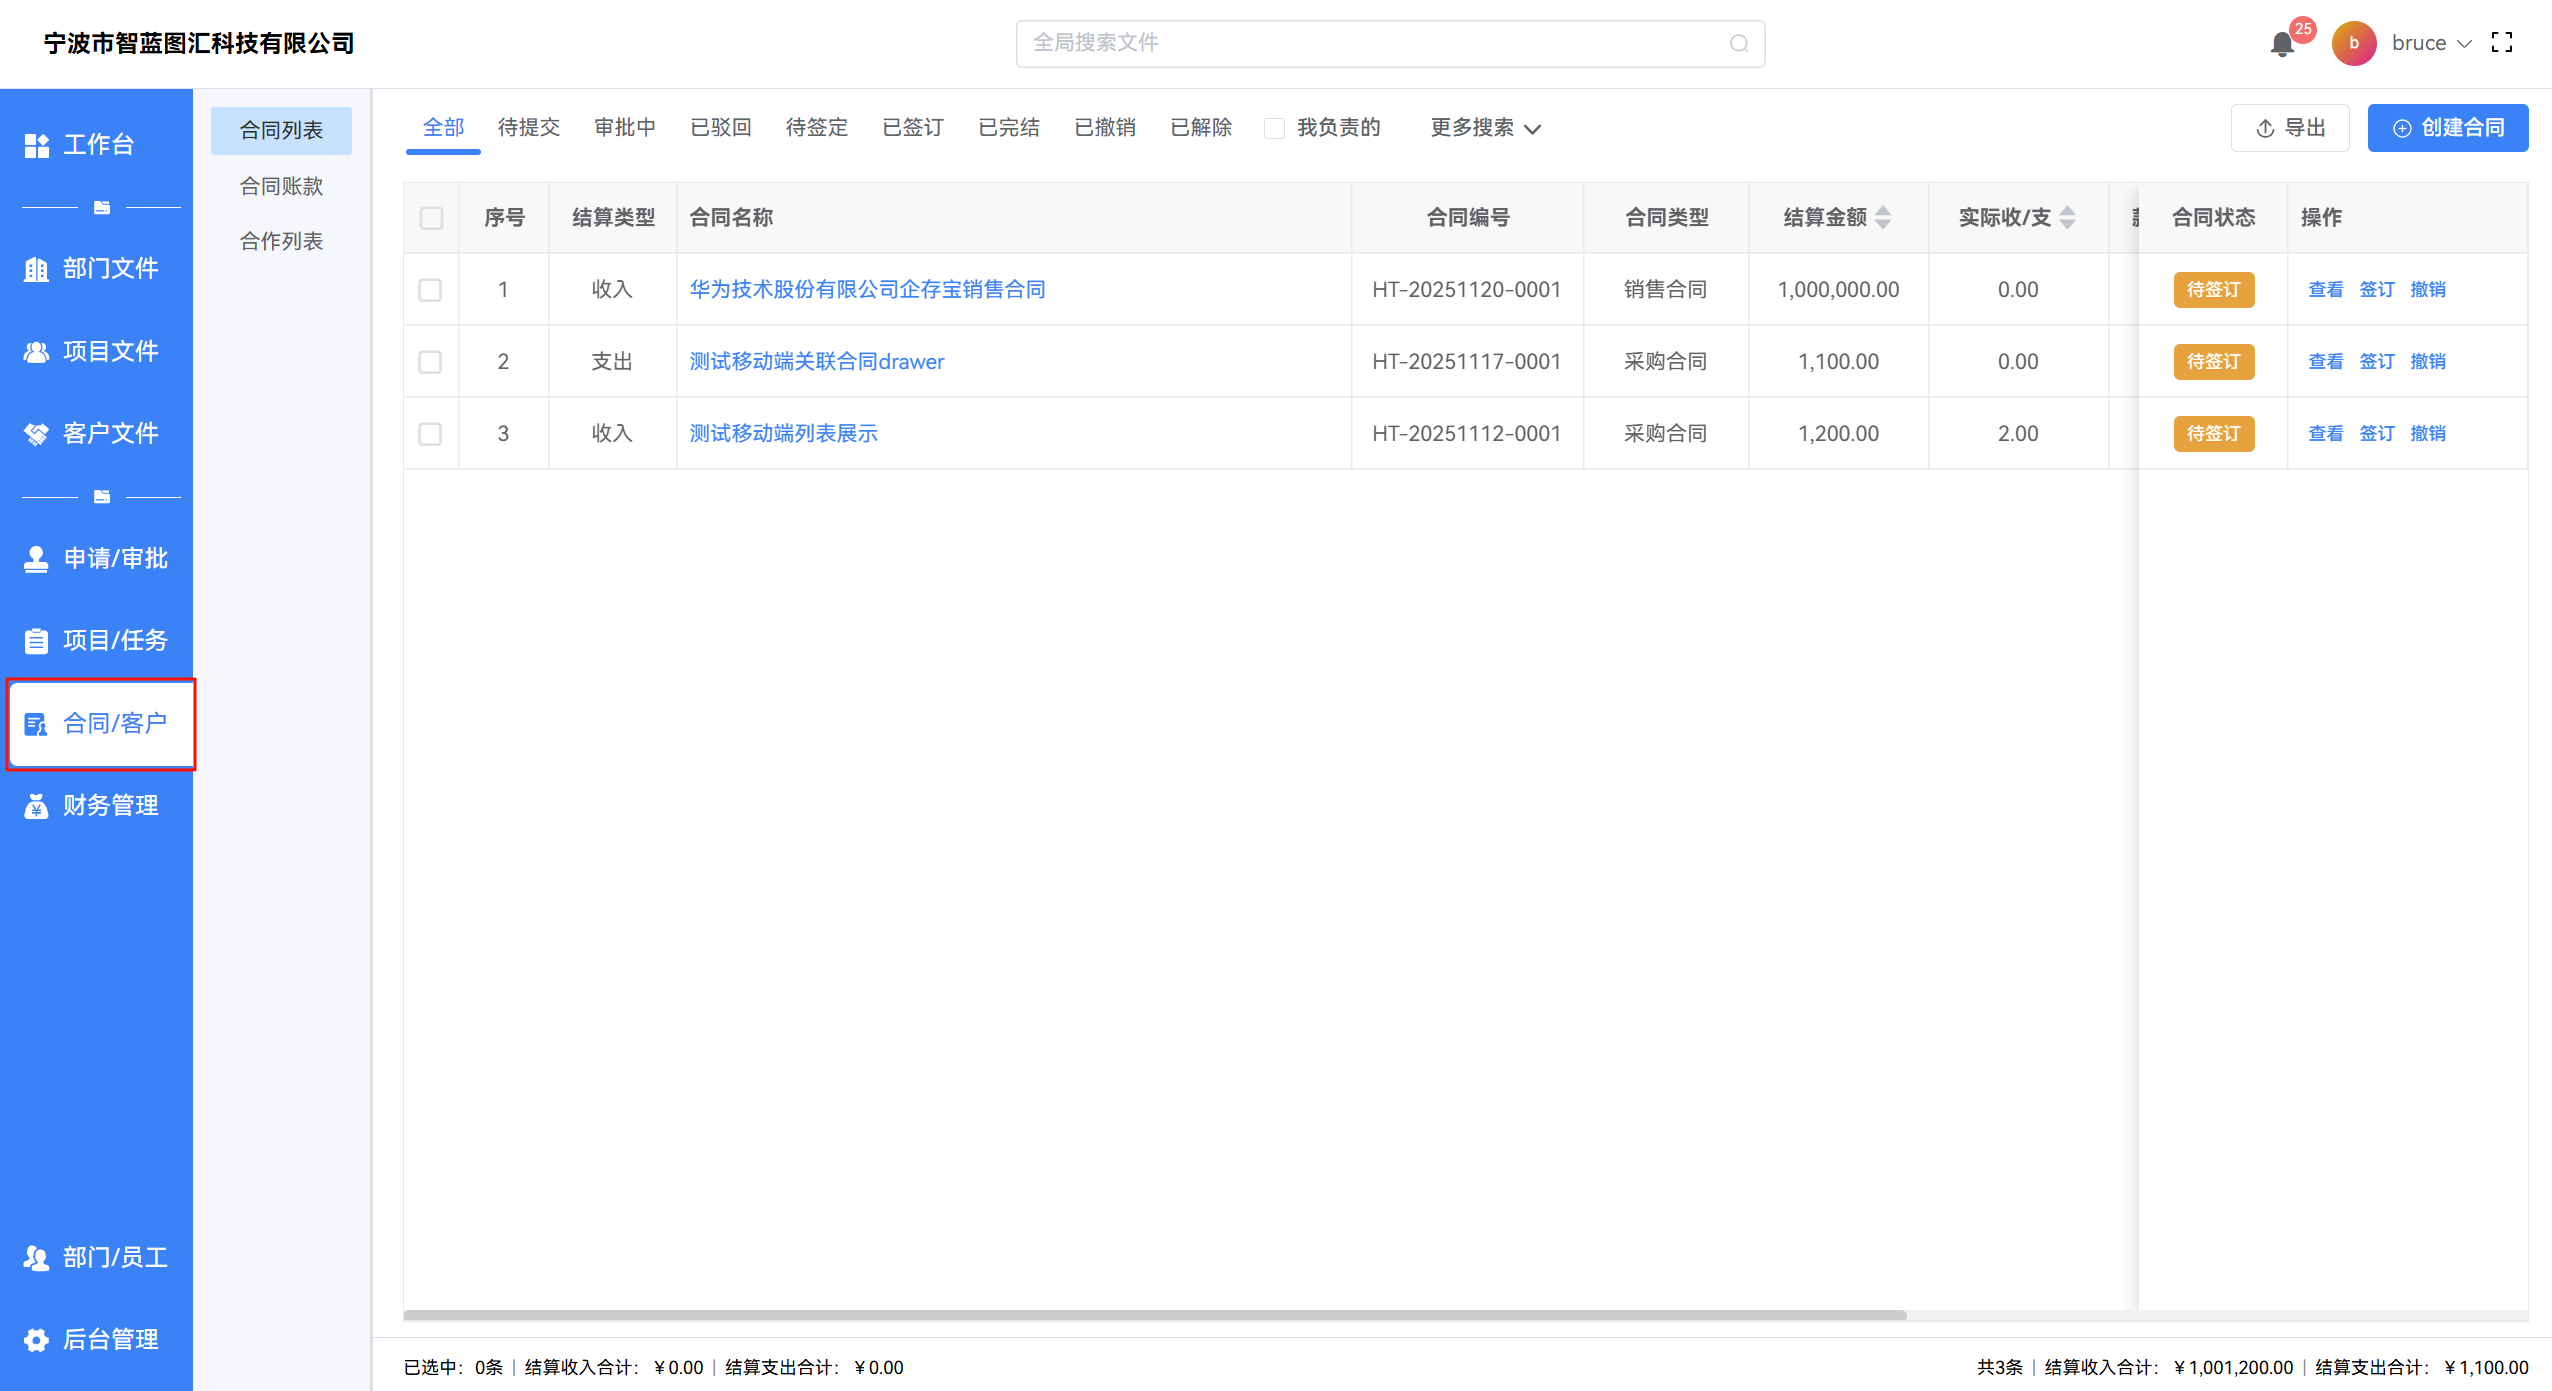Go to 财务管理 section

pos(97,805)
